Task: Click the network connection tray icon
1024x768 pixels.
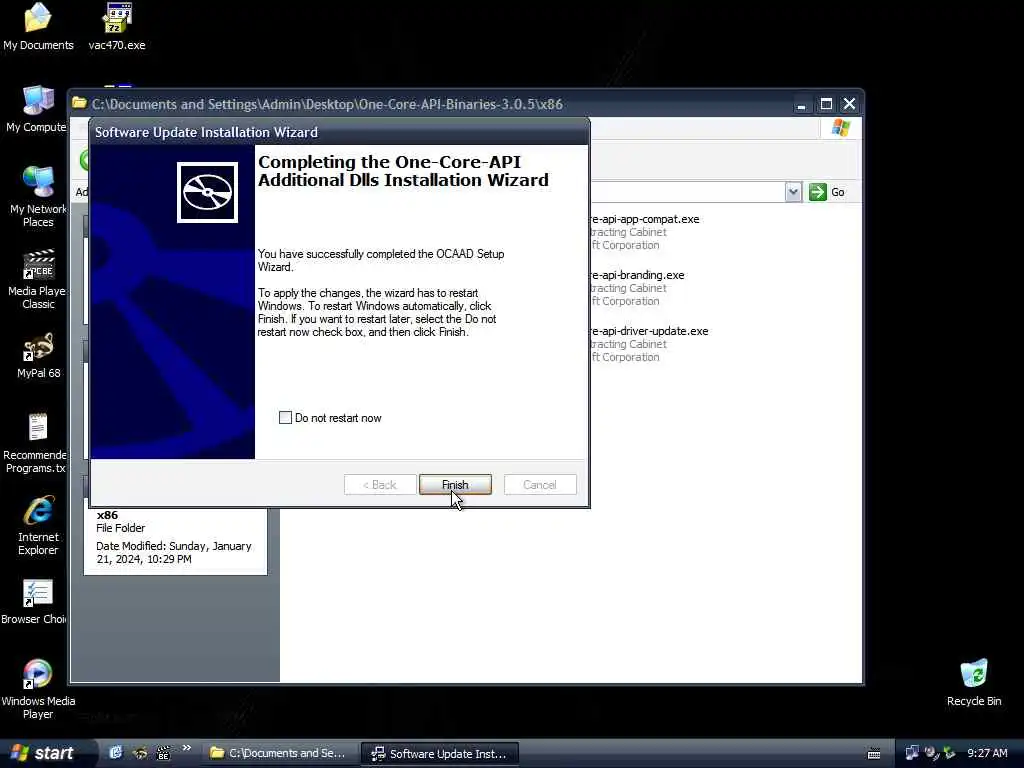Action: coord(912,753)
